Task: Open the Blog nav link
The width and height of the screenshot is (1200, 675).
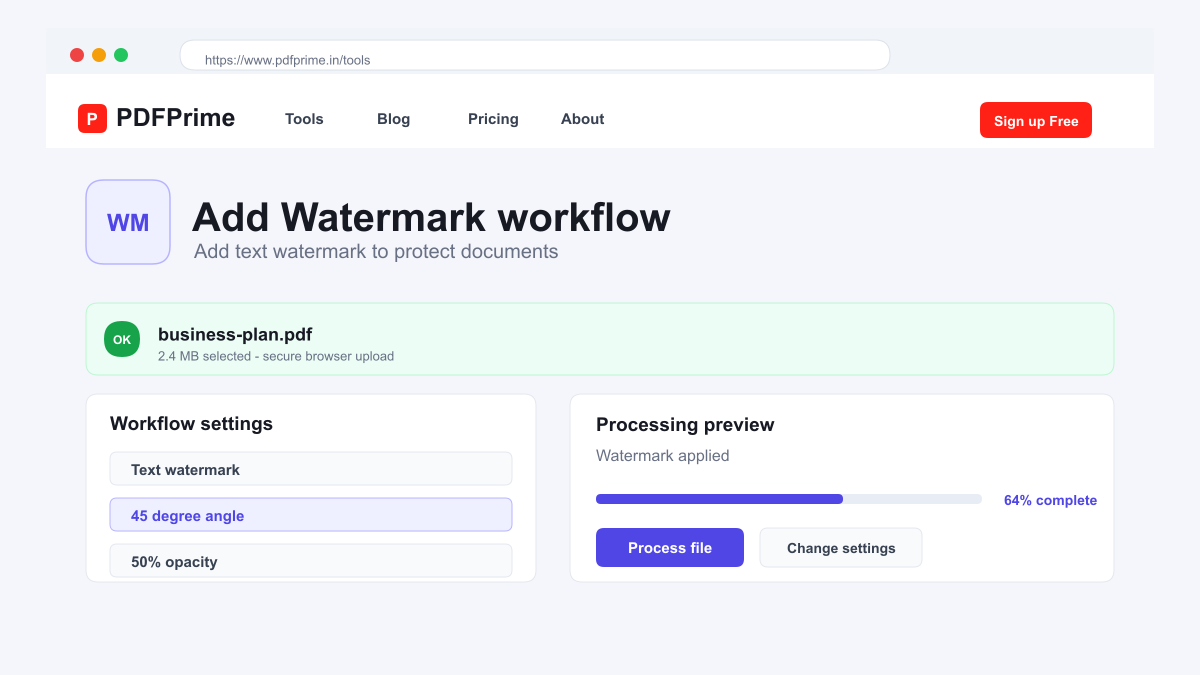Action: (393, 119)
